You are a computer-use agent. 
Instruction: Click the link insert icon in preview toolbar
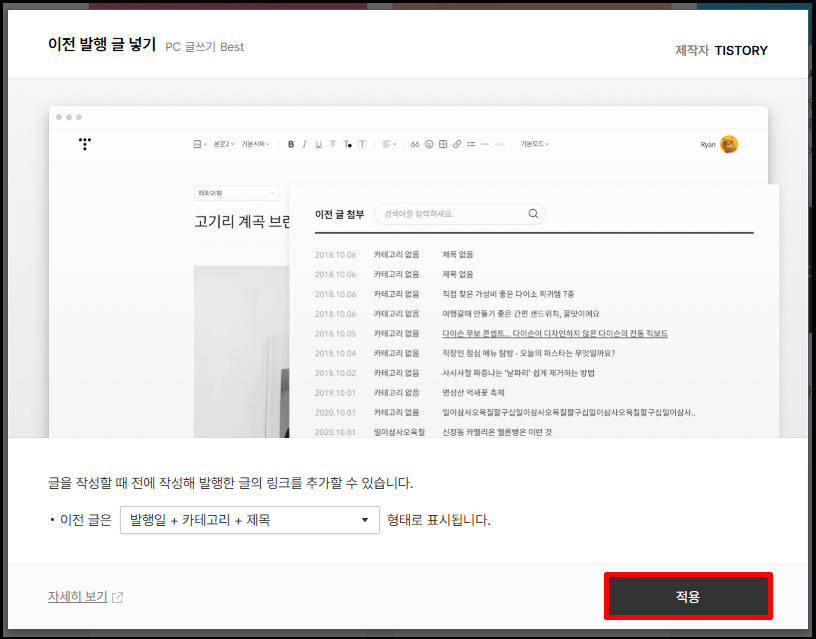click(457, 144)
